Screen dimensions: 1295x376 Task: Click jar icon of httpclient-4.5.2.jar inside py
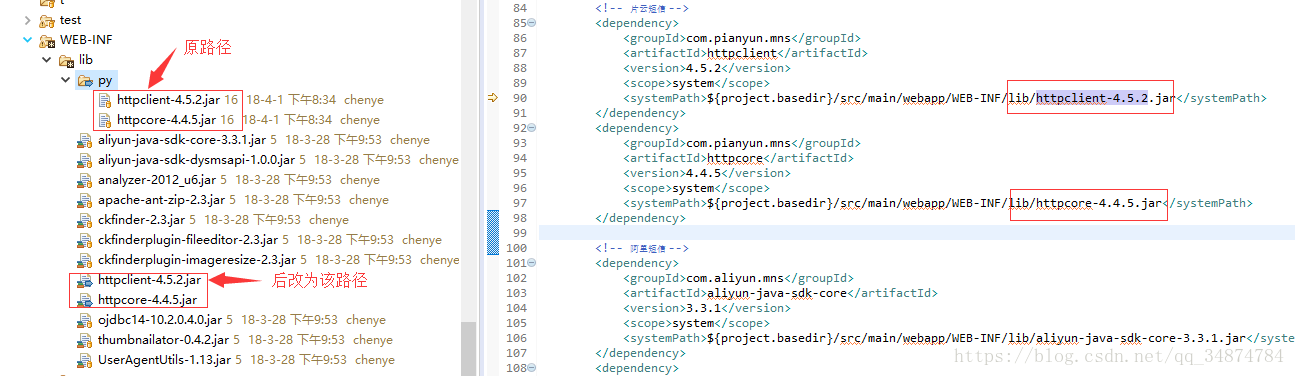click(105, 100)
